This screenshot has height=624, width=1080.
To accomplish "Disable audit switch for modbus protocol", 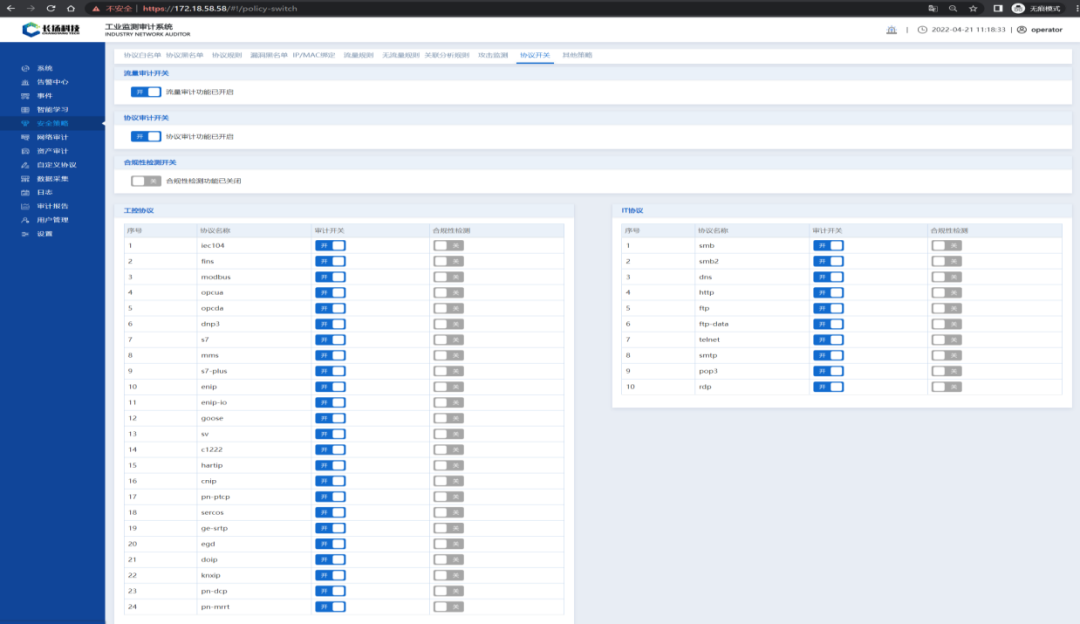I will coord(330,277).
